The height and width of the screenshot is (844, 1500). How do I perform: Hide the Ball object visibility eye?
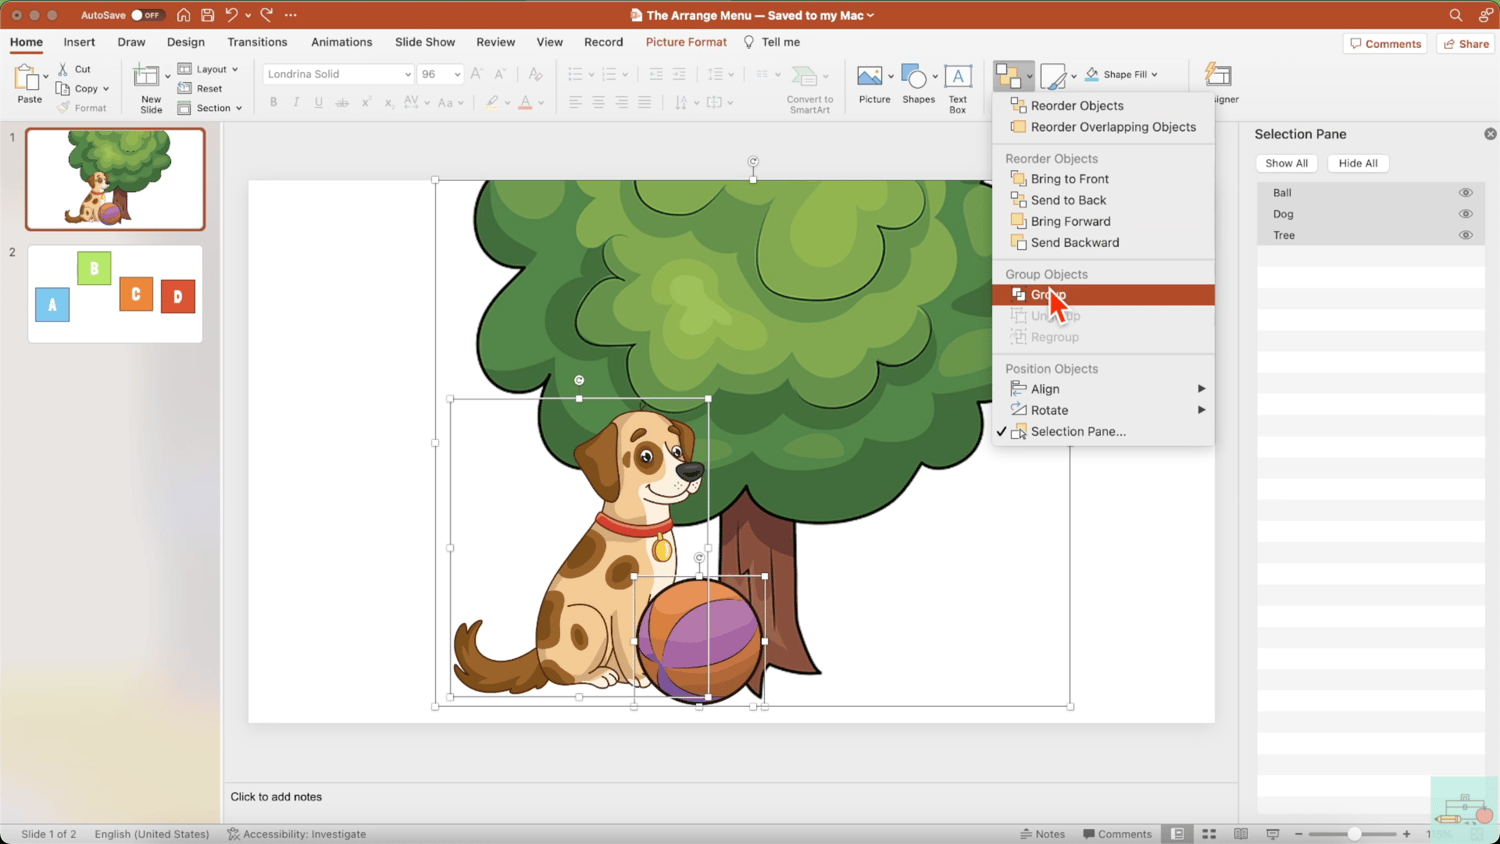coord(1465,193)
